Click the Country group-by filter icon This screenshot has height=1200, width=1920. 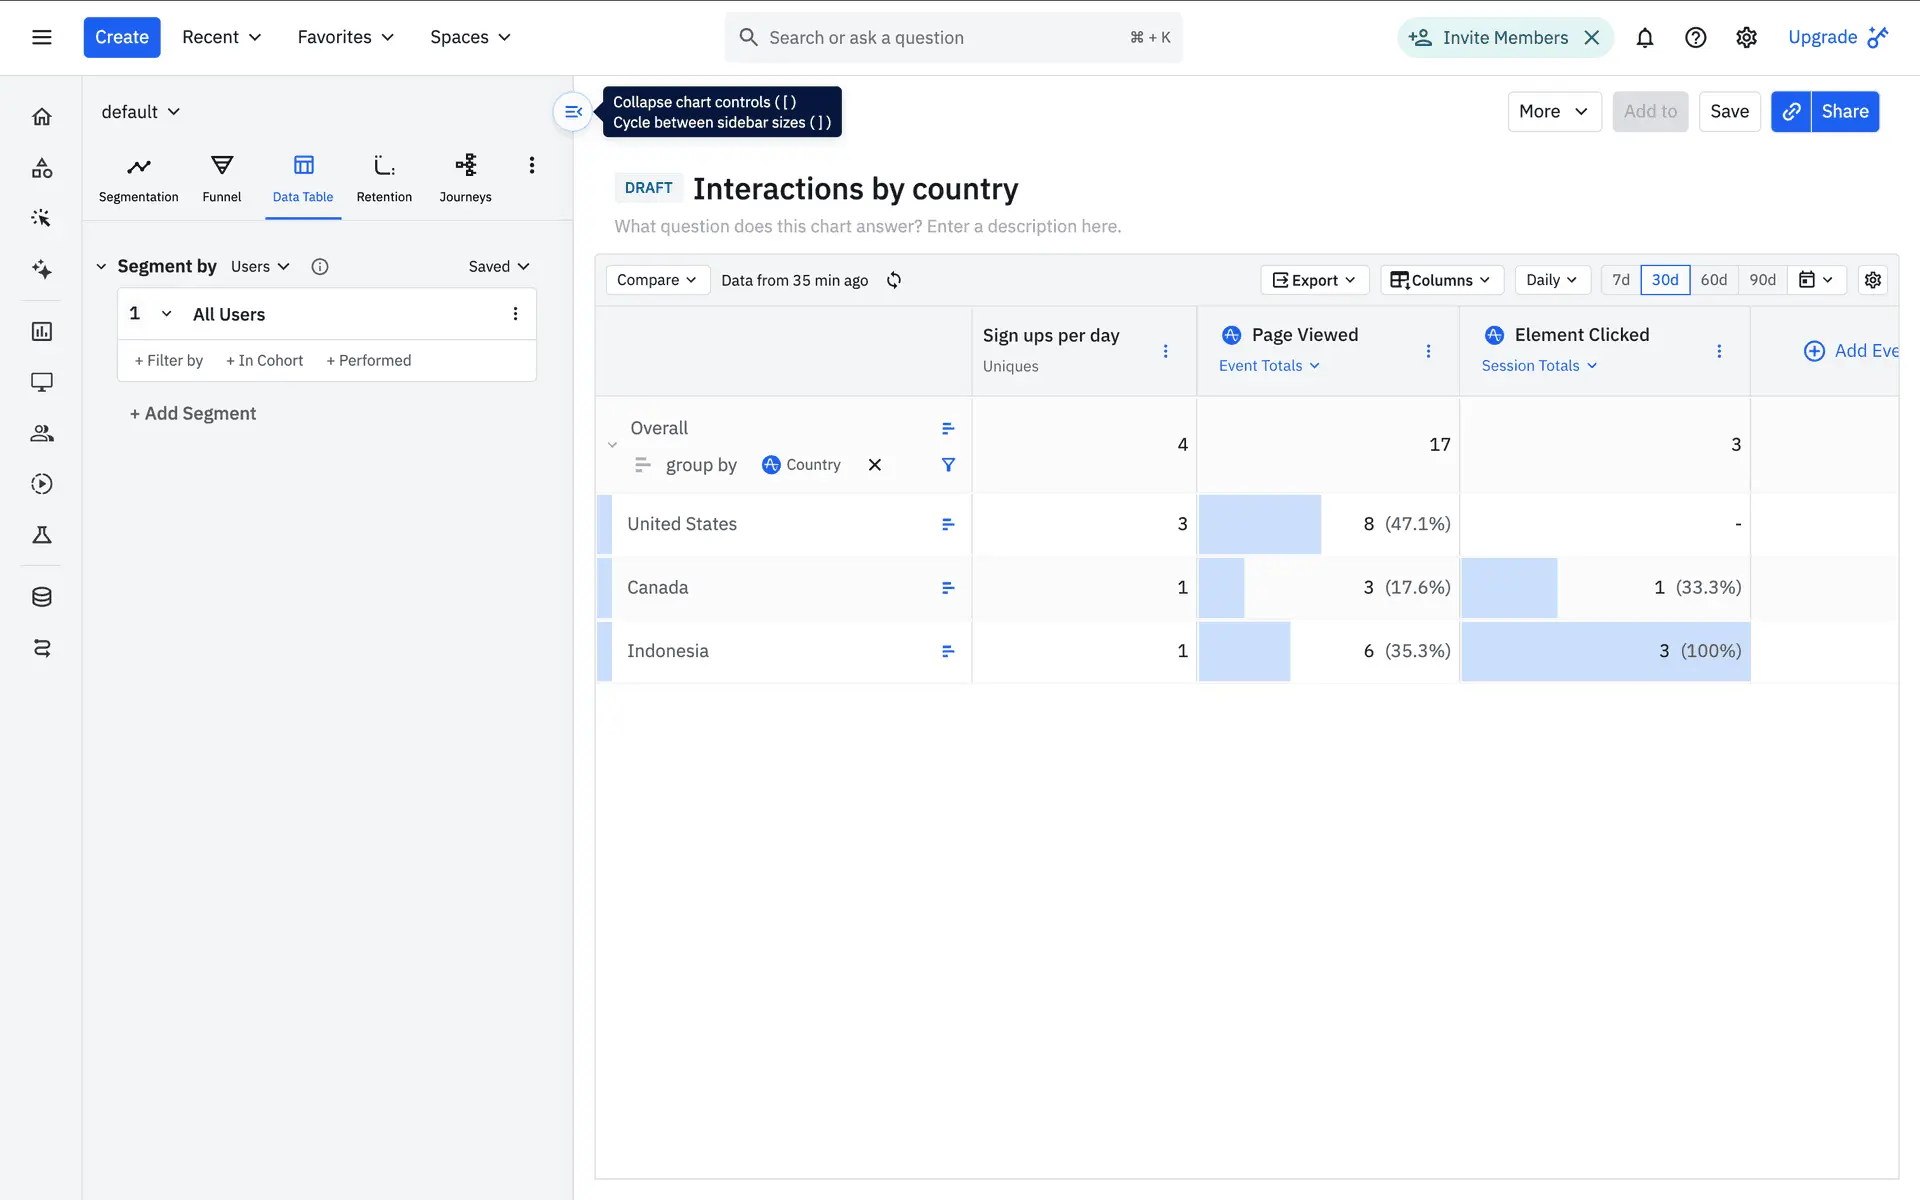pos(948,465)
